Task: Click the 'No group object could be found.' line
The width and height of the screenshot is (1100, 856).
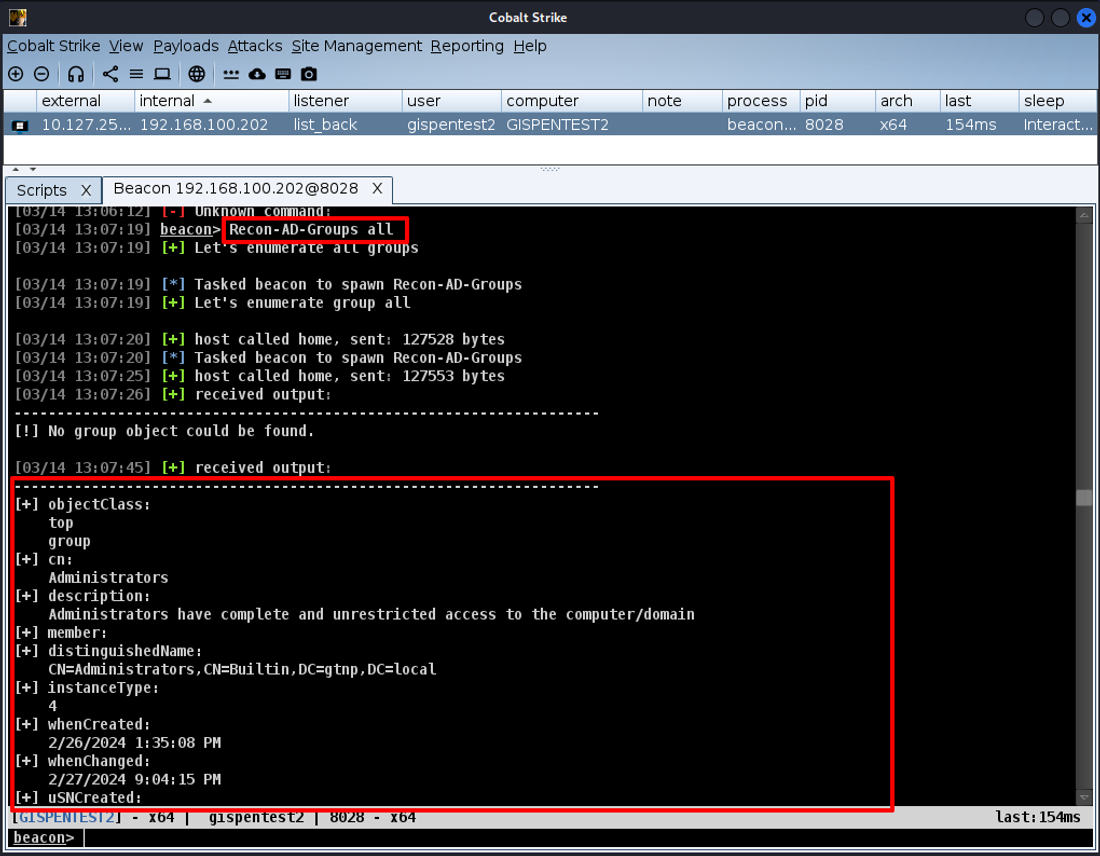Action: (181, 431)
